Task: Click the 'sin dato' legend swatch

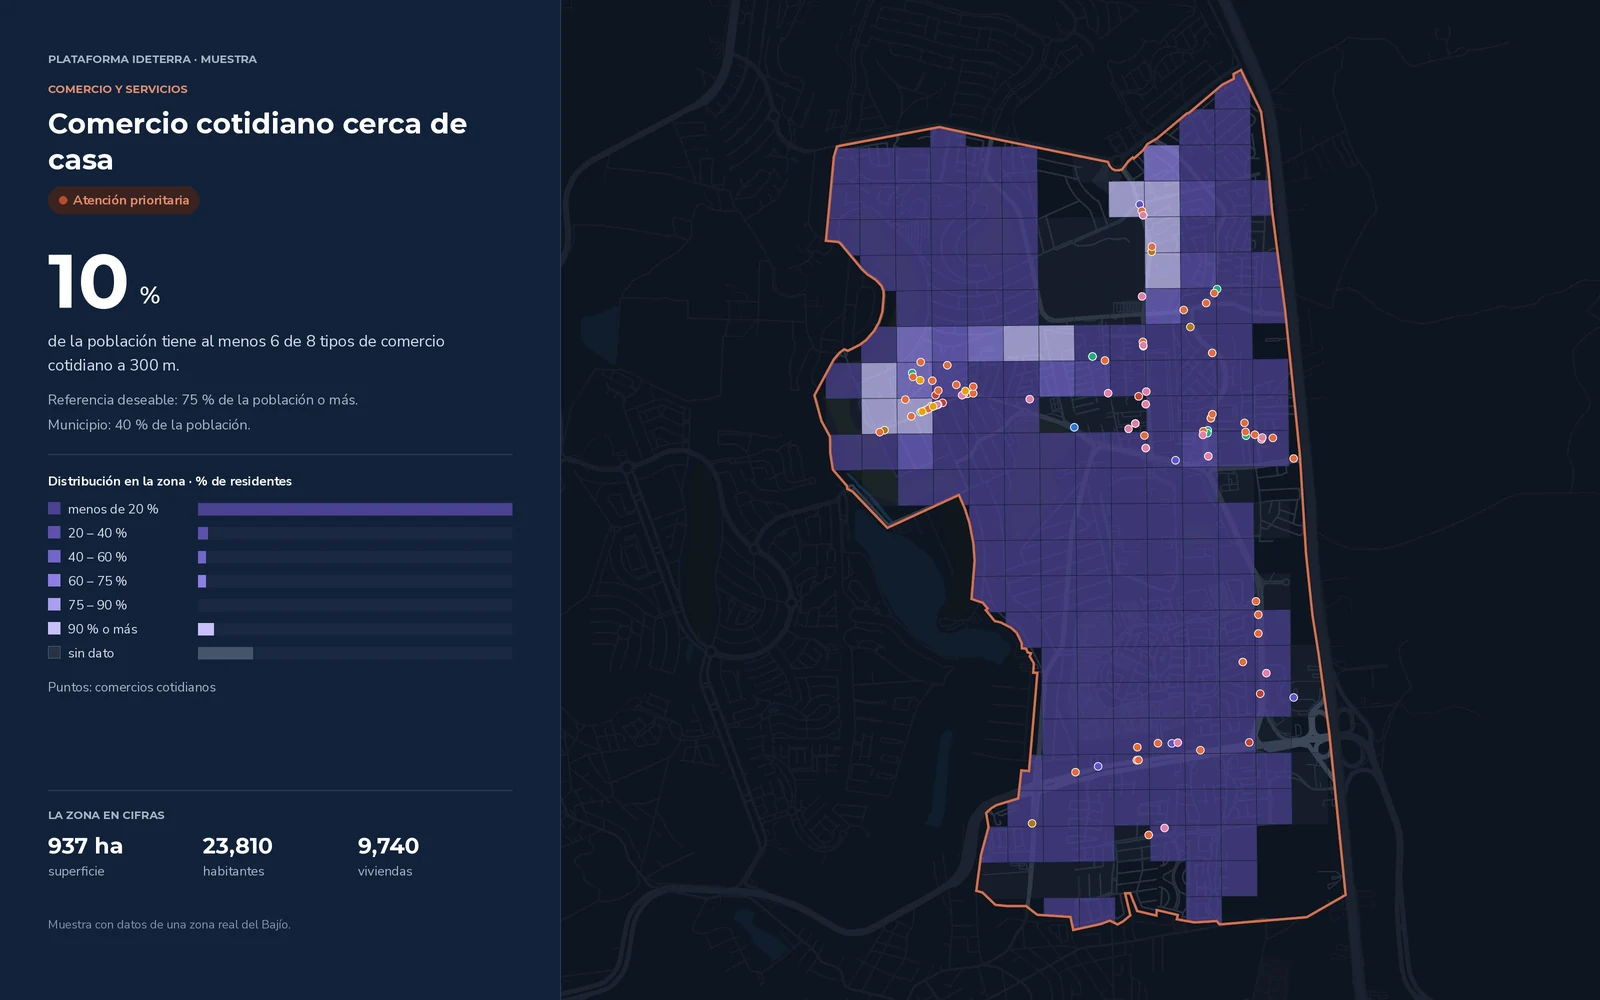Action: (54, 653)
